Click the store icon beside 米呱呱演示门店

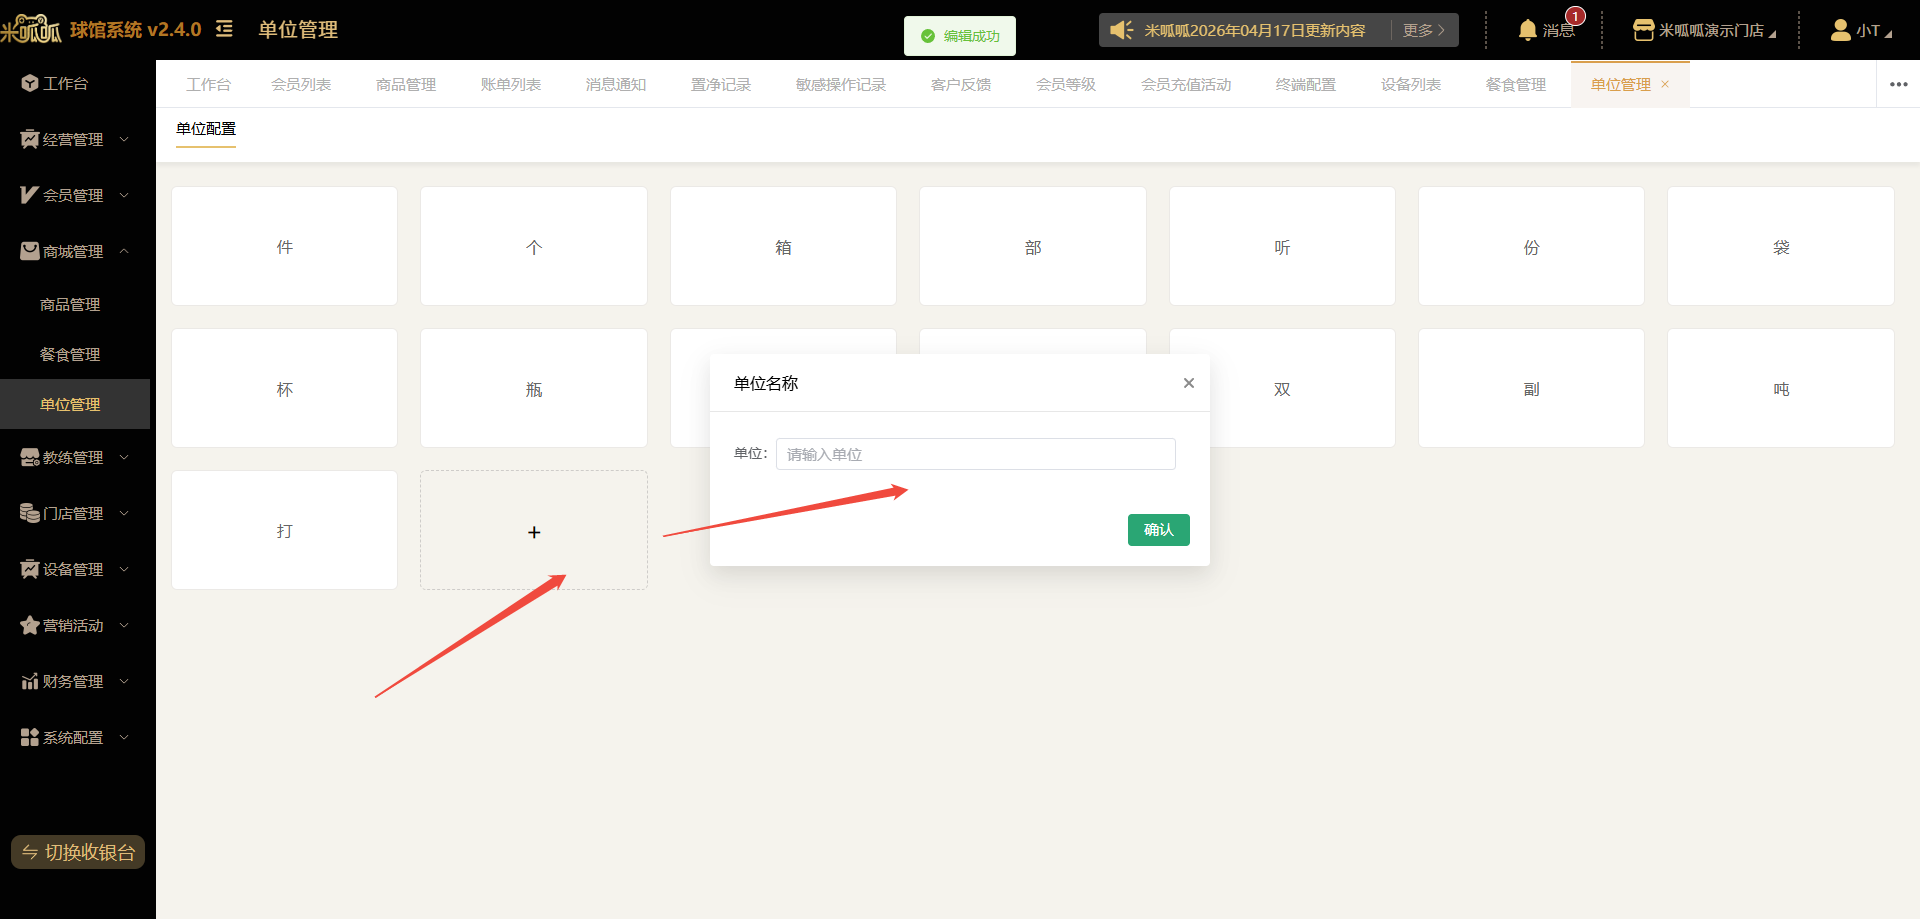coord(1643,30)
